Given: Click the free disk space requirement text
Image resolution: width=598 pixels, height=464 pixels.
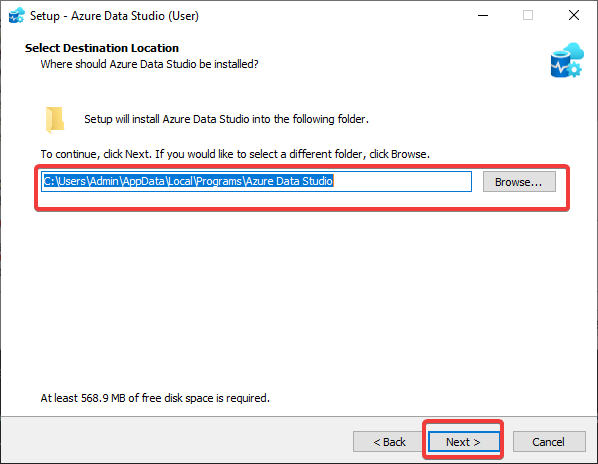Looking at the screenshot, I should (x=155, y=398).
